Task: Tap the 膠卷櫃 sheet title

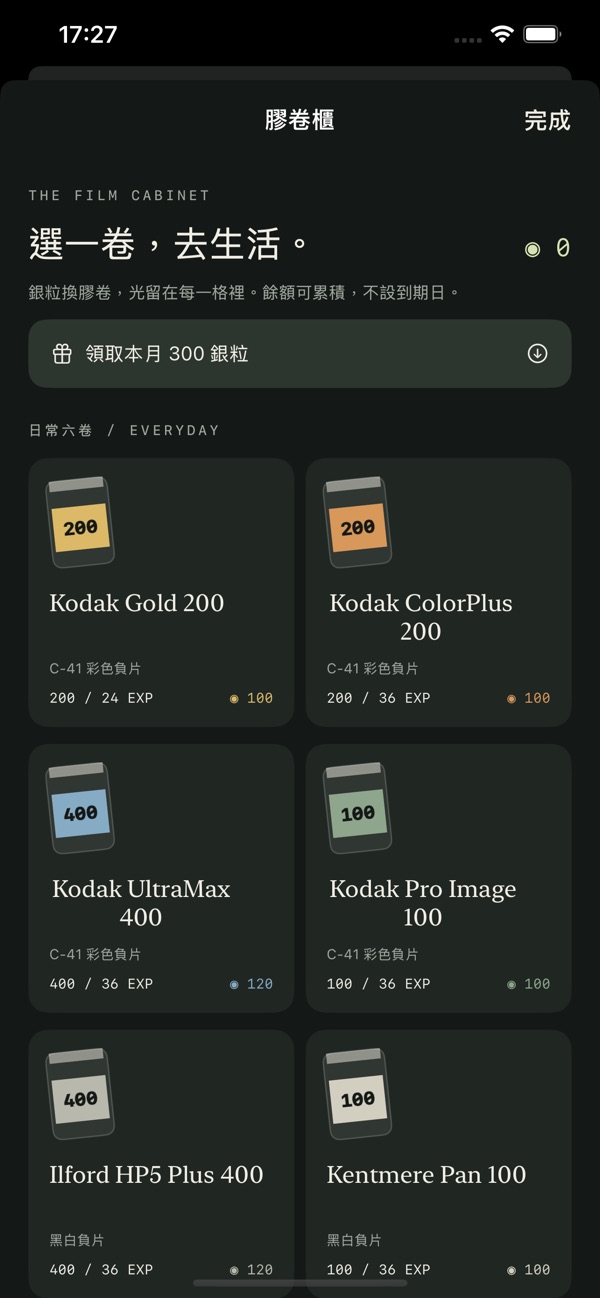Action: [x=300, y=120]
